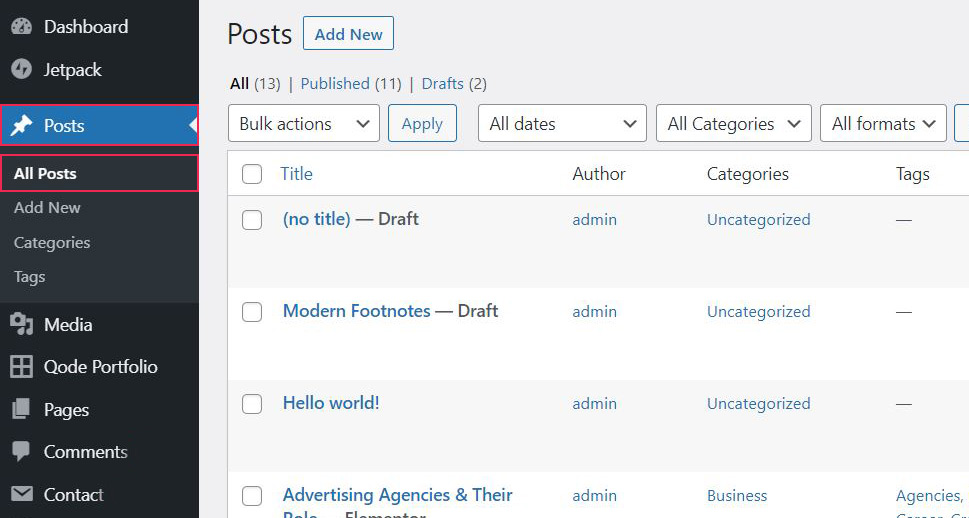Click the Media library icon
Image resolution: width=969 pixels, height=518 pixels.
pyautogui.click(x=22, y=324)
